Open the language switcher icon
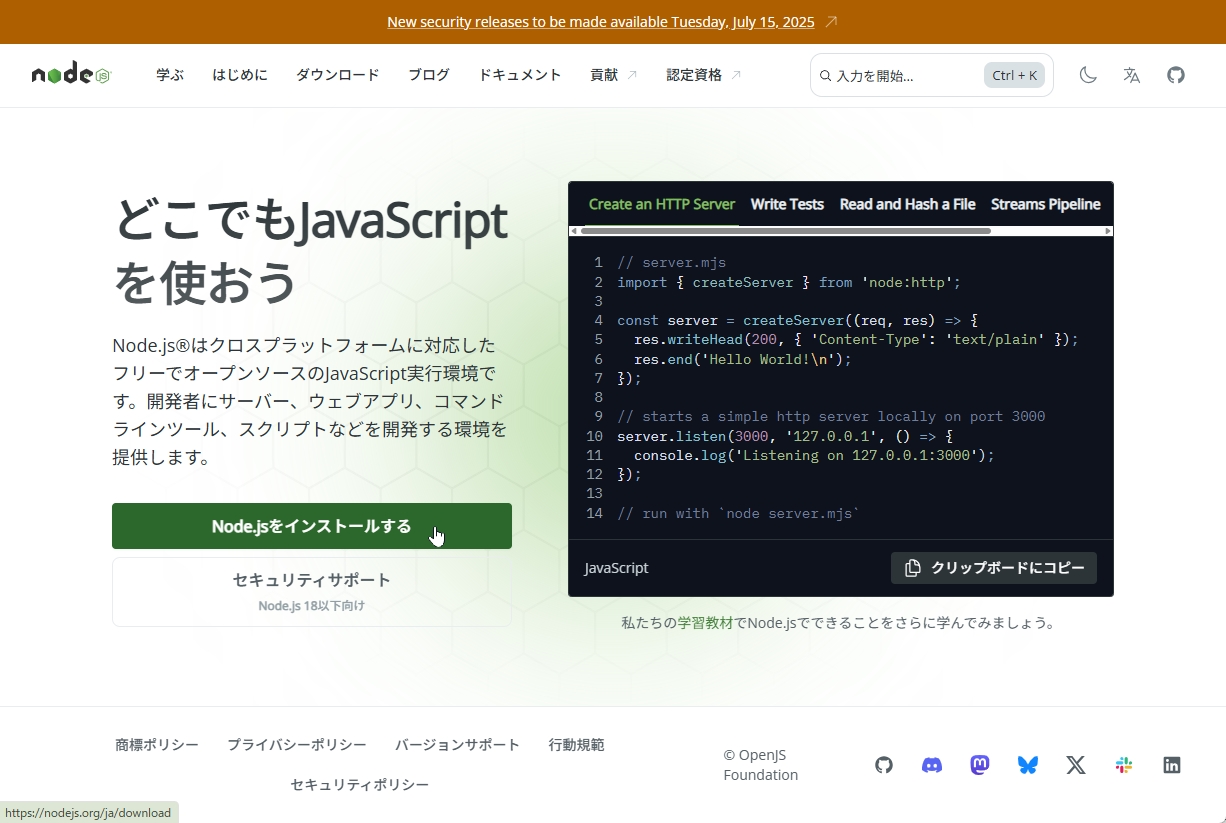1226x823 pixels. (x=1131, y=75)
